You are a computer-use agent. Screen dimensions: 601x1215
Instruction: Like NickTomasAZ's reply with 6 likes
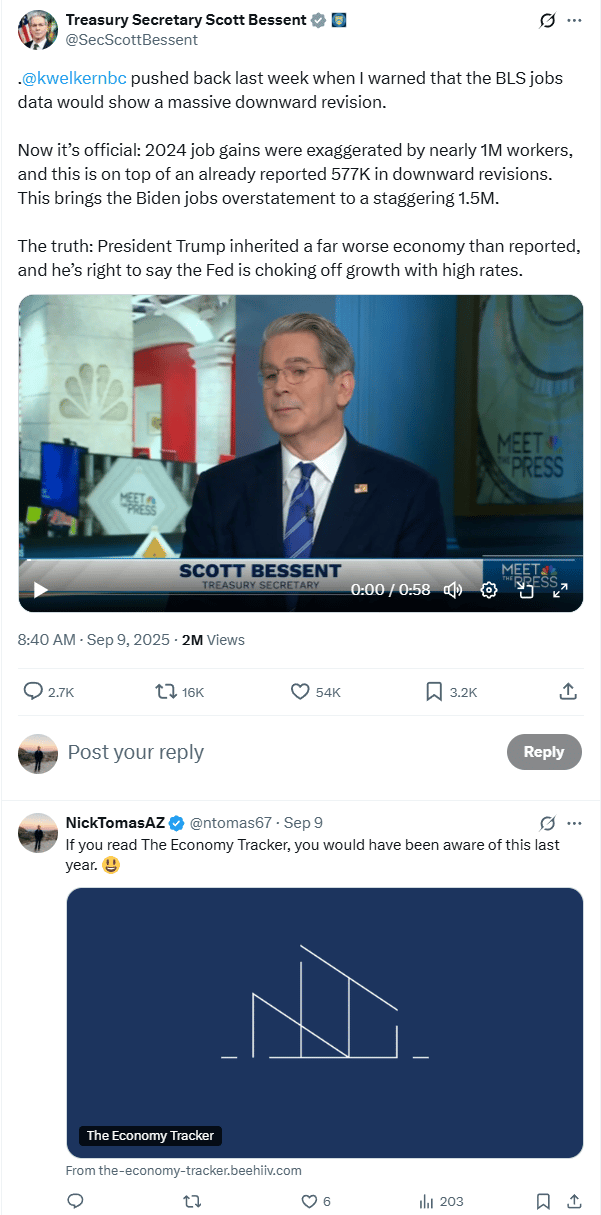315,1201
